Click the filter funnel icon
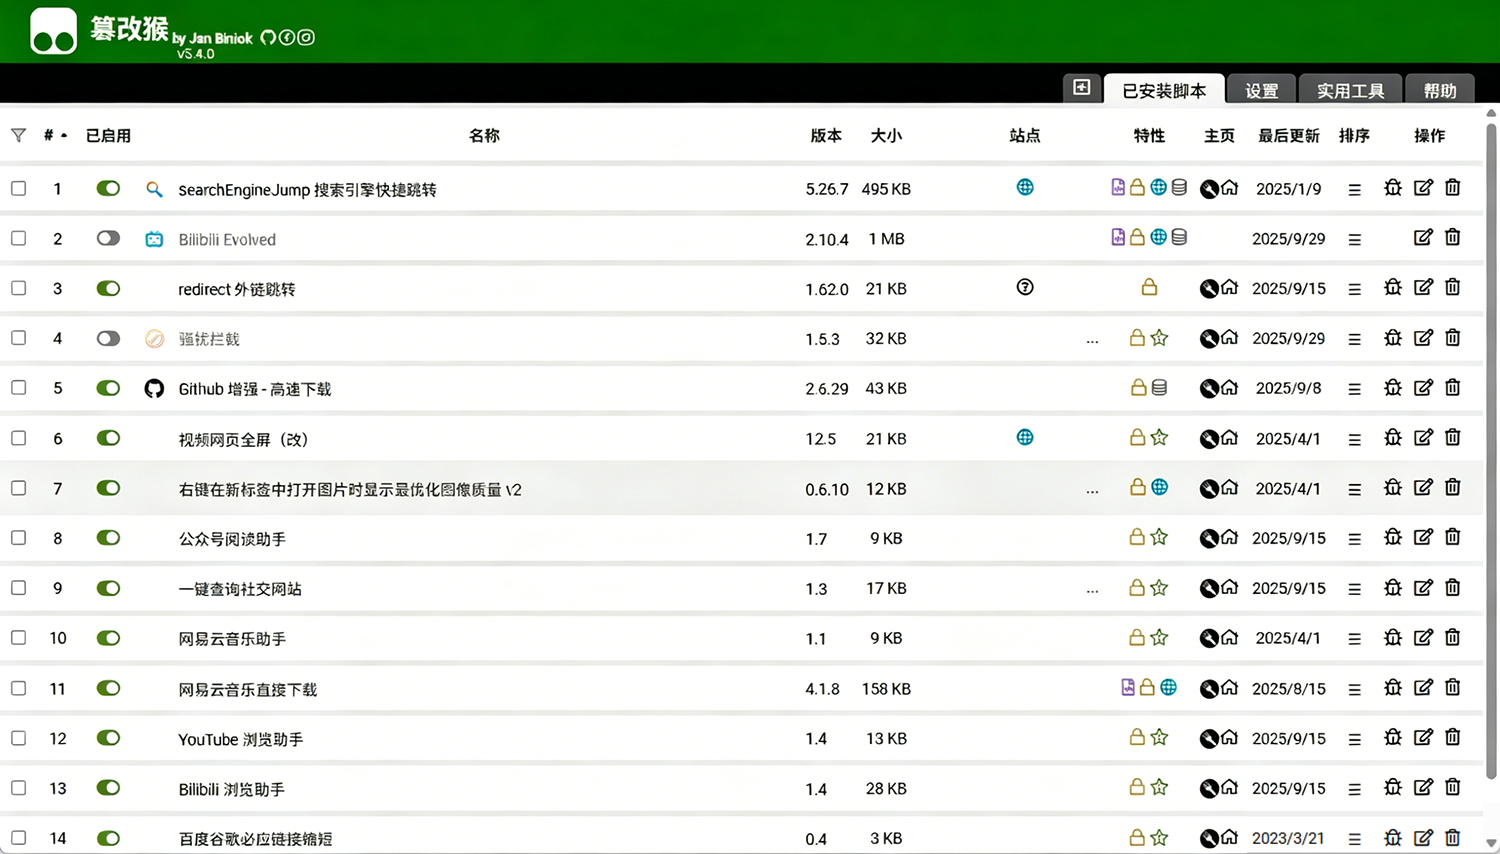1500x854 pixels. tap(18, 135)
